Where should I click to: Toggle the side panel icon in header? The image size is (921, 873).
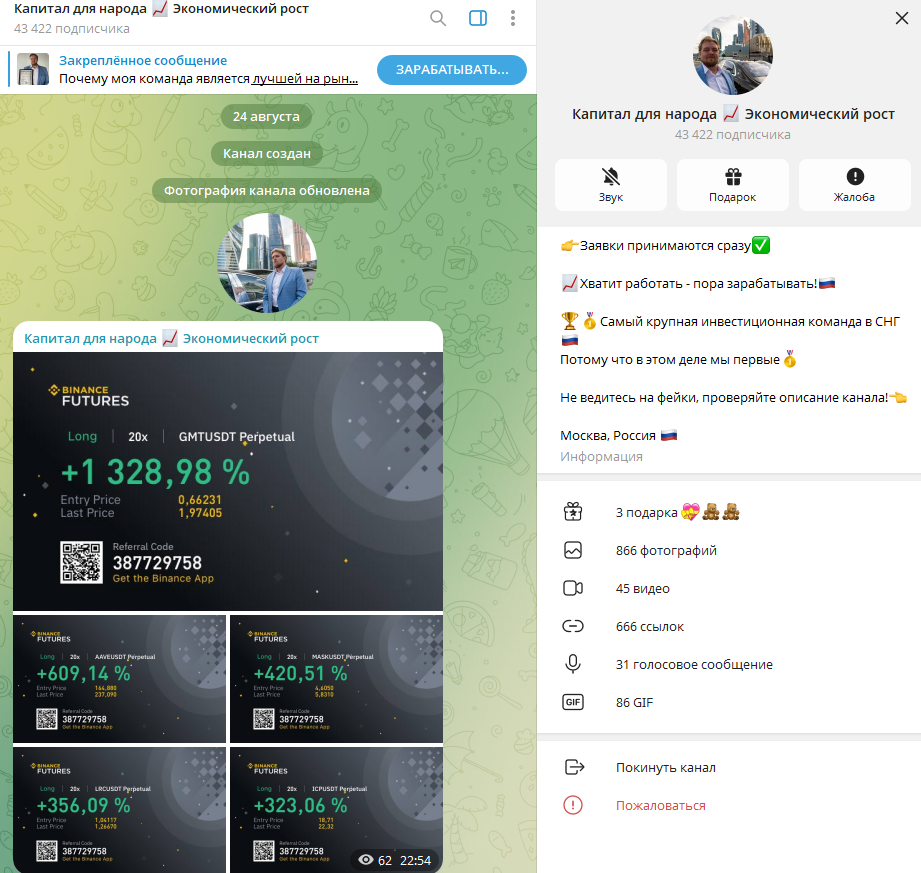(x=478, y=18)
